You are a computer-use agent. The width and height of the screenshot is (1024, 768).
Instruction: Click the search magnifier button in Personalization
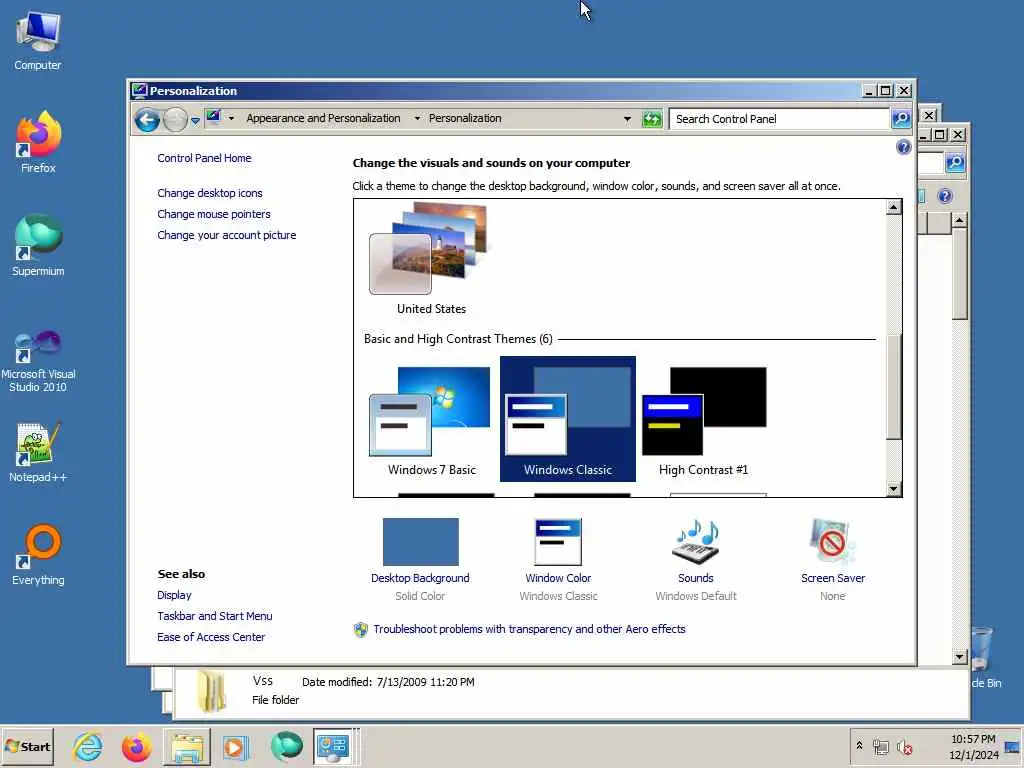pyautogui.click(x=901, y=119)
